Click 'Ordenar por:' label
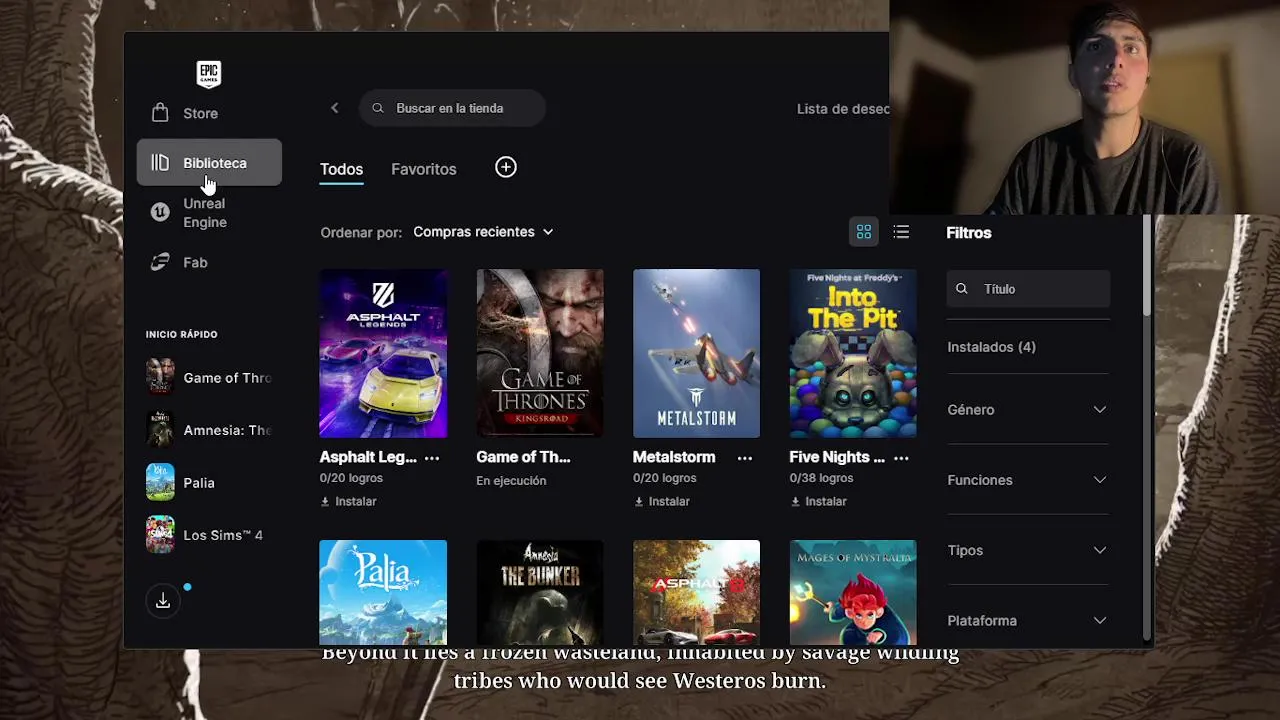 361,232
